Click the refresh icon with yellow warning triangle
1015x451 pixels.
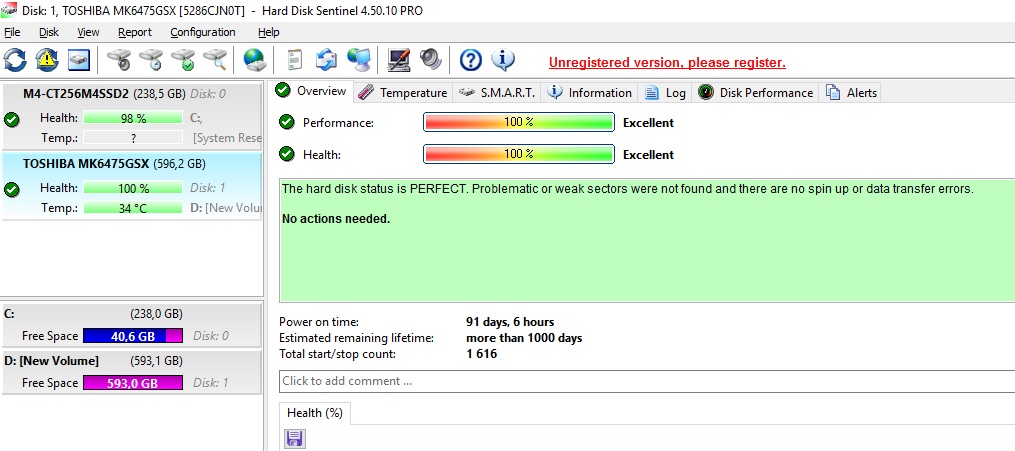[47, 60]
